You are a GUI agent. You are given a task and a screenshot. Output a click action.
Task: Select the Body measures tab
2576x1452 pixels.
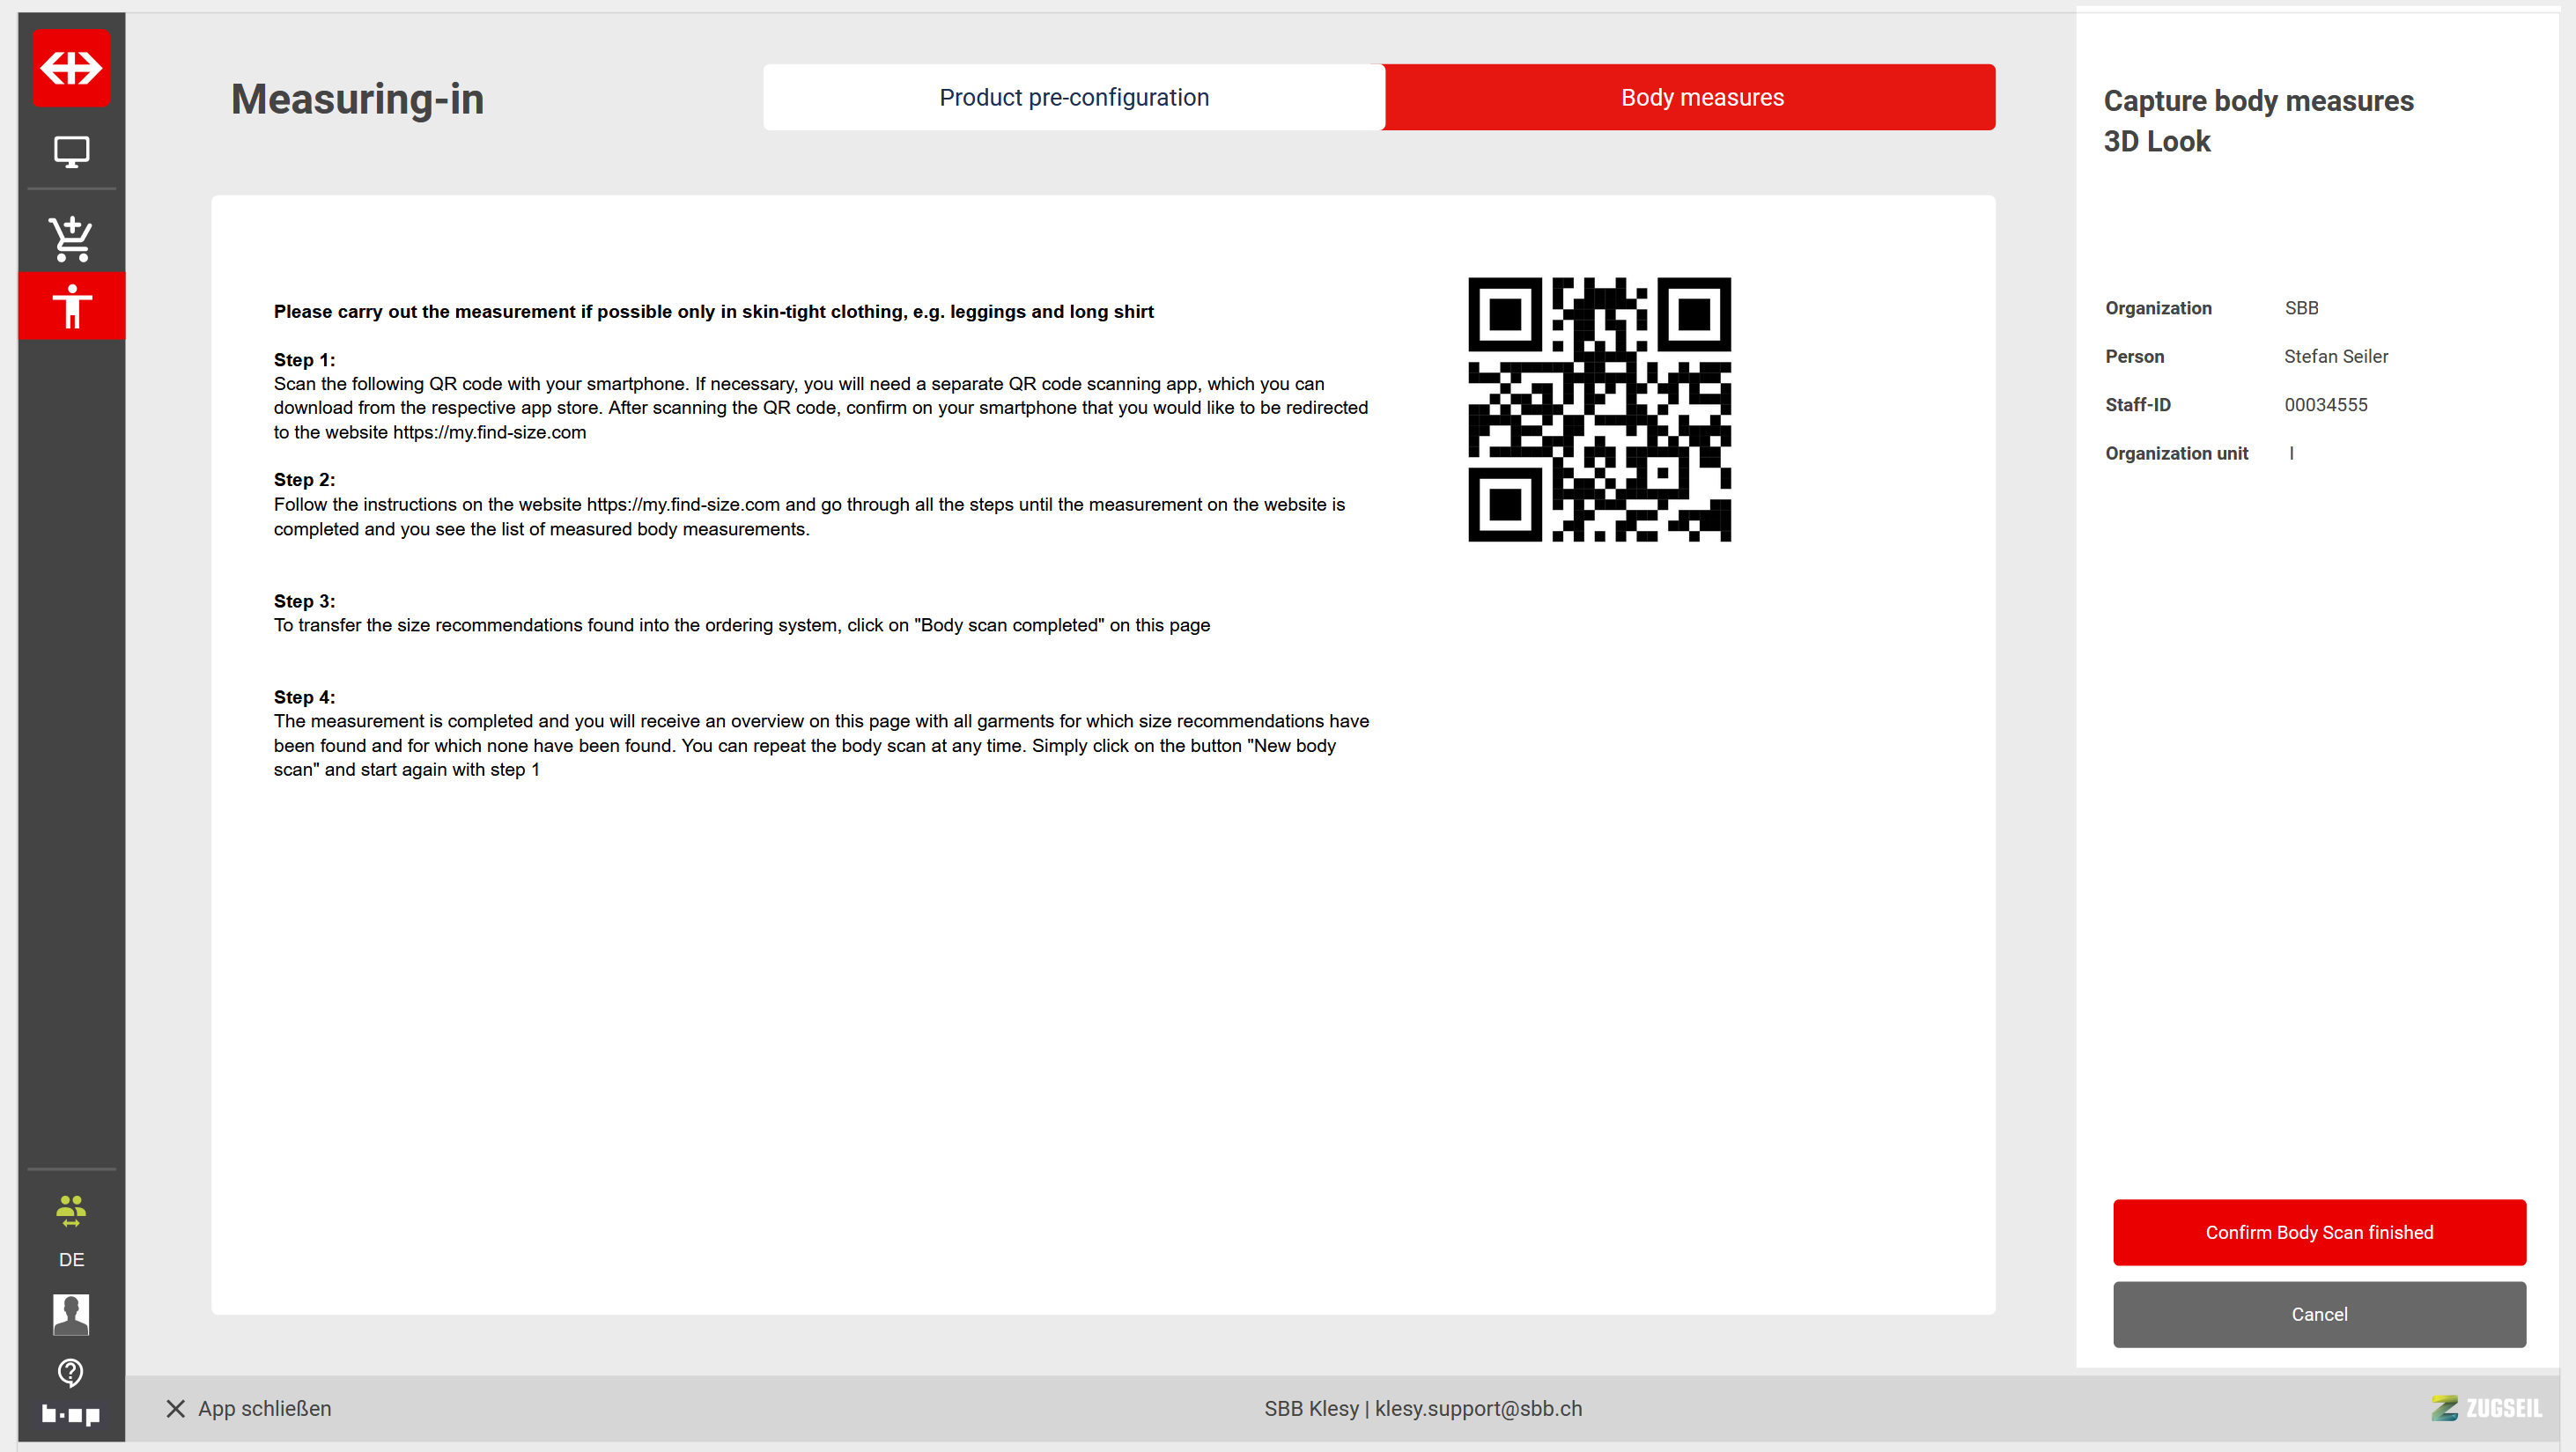(x=1701, y=97)
